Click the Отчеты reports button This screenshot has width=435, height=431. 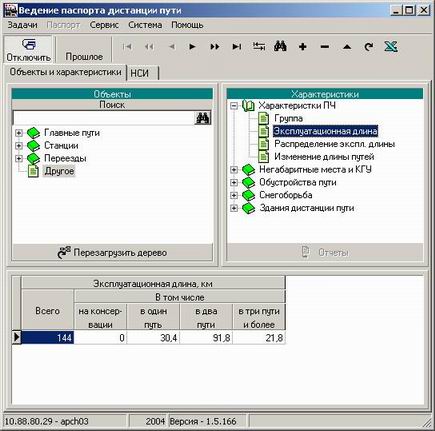coord(325,252)
